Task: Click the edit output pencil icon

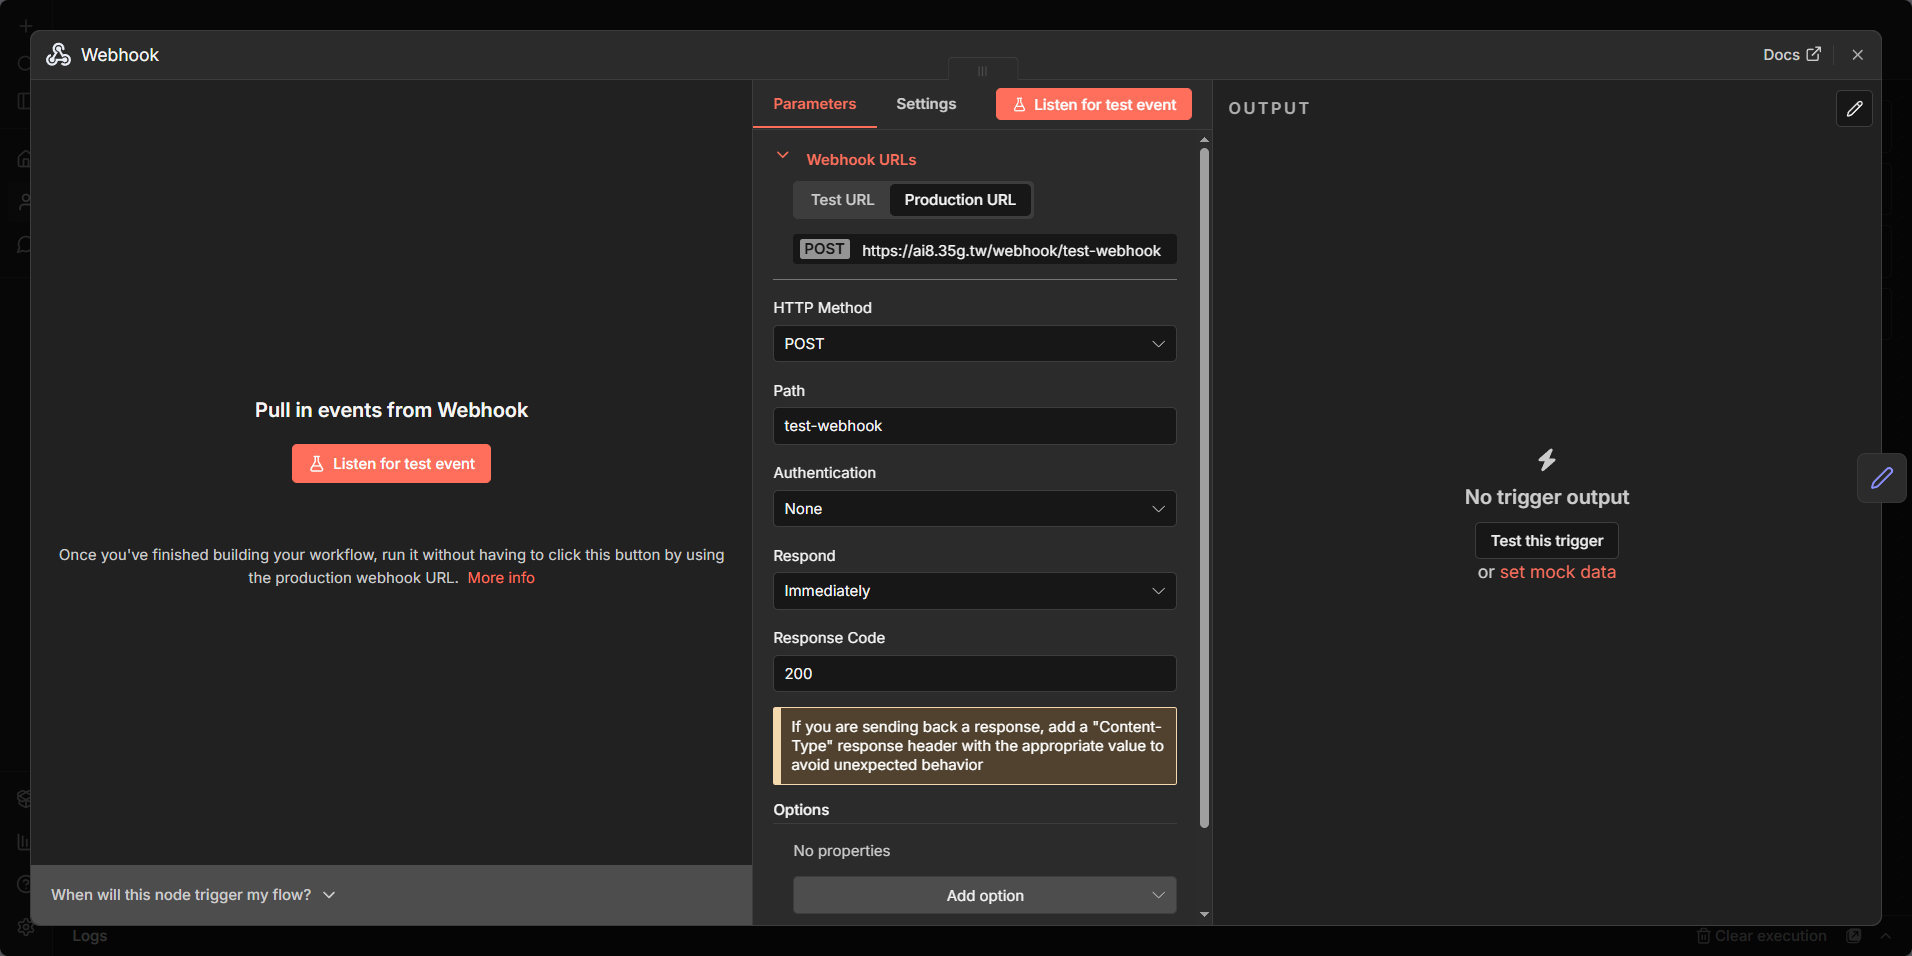Action: coord(1854,109)
